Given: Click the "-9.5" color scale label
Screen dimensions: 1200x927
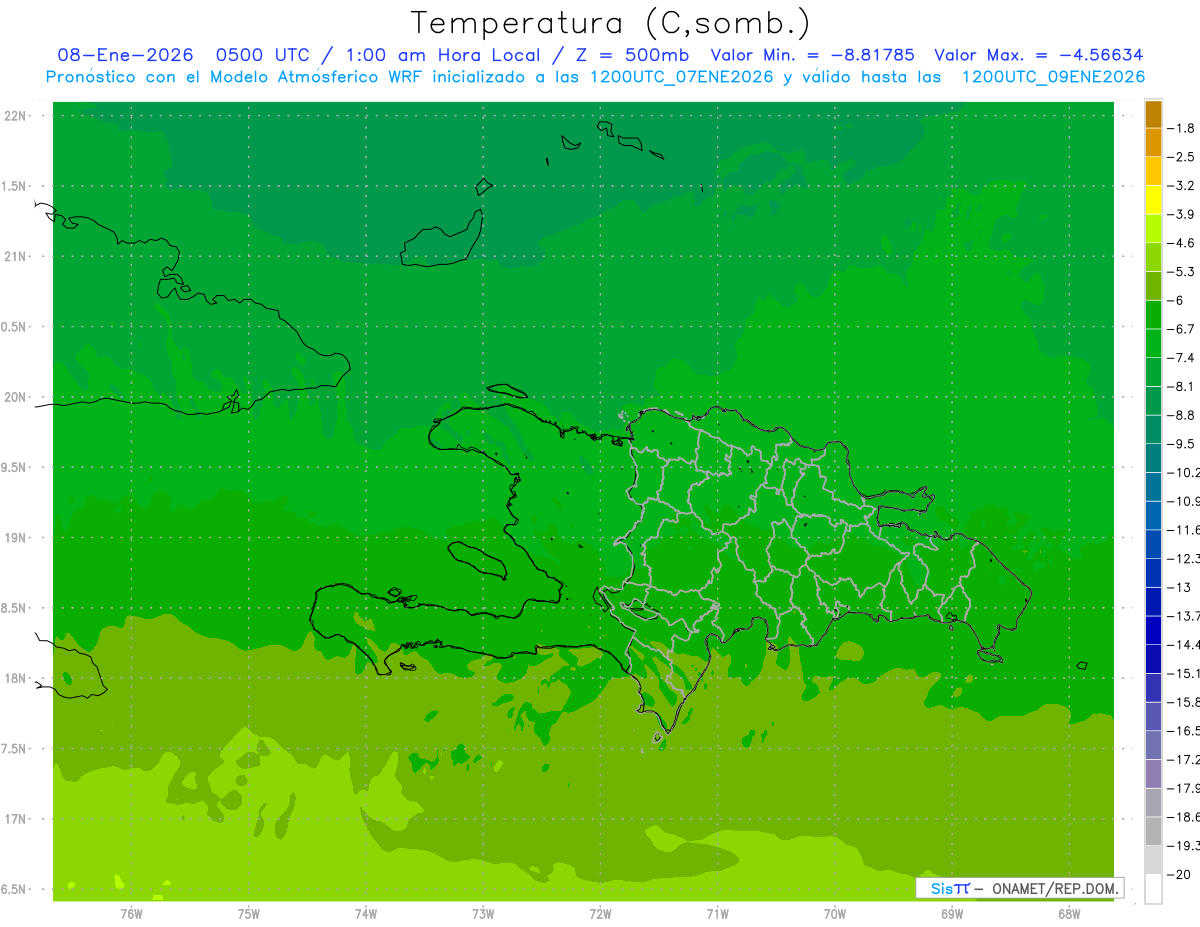Looking at the screenshot, I should tap(1181, 443).
